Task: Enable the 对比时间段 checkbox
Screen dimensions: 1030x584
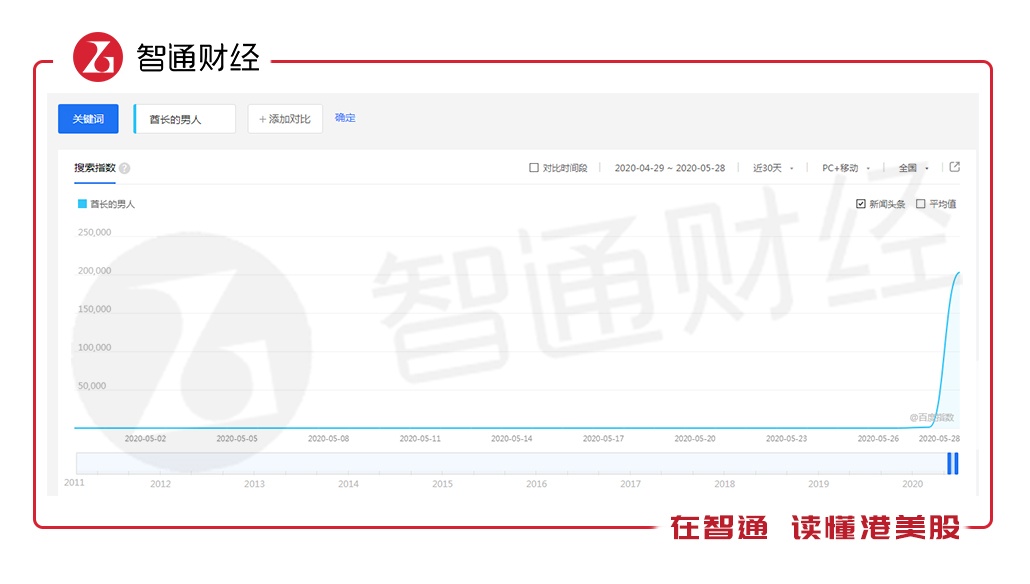Action: pos(534,168)
